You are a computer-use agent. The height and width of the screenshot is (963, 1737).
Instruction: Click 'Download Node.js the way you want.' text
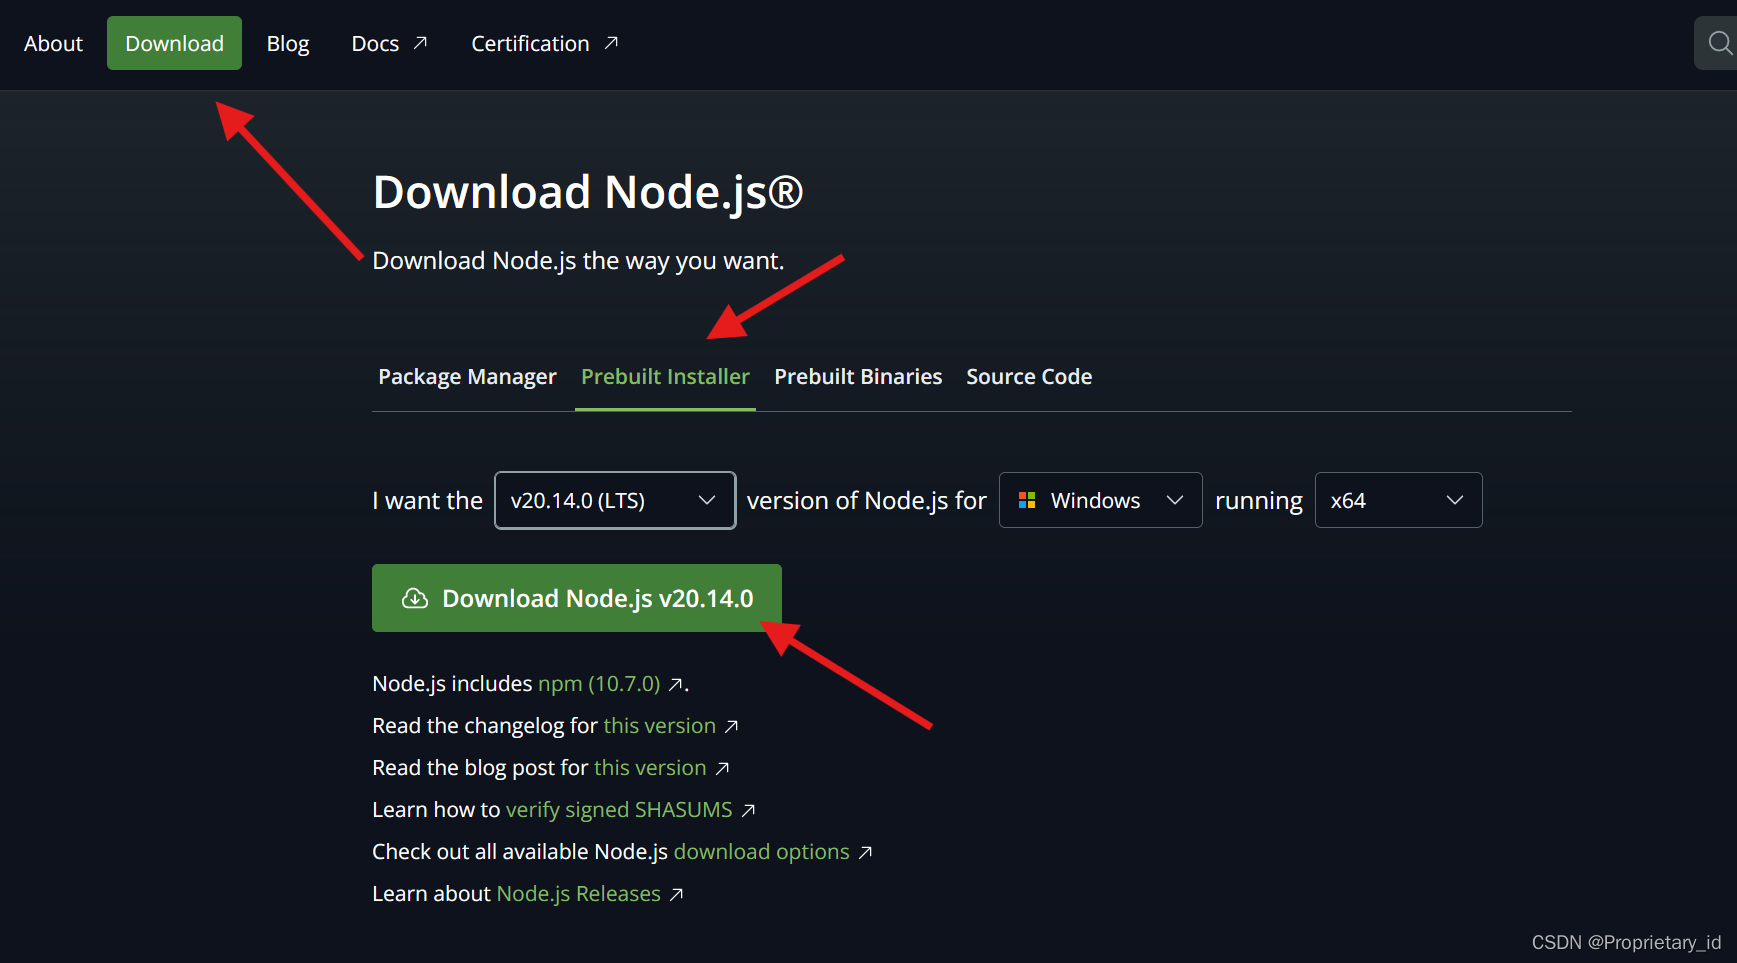pos(578,261)
